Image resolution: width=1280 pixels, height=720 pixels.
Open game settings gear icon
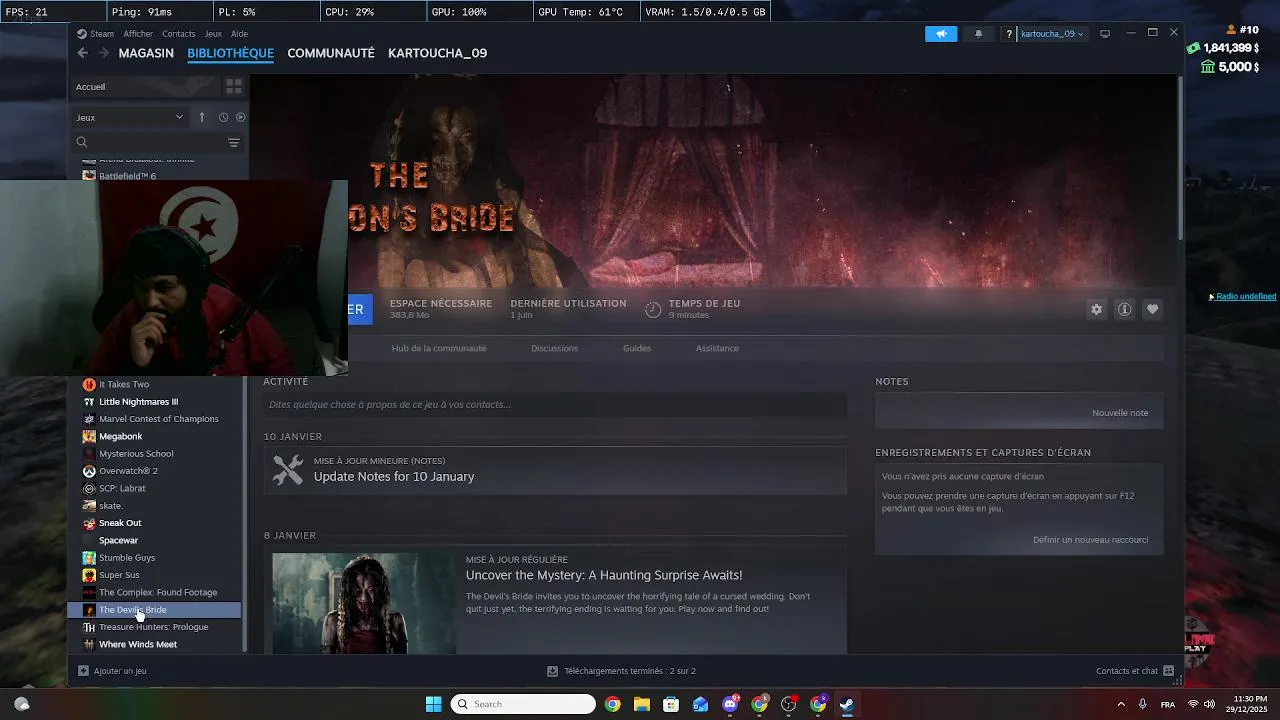(x=1097, y=310)
